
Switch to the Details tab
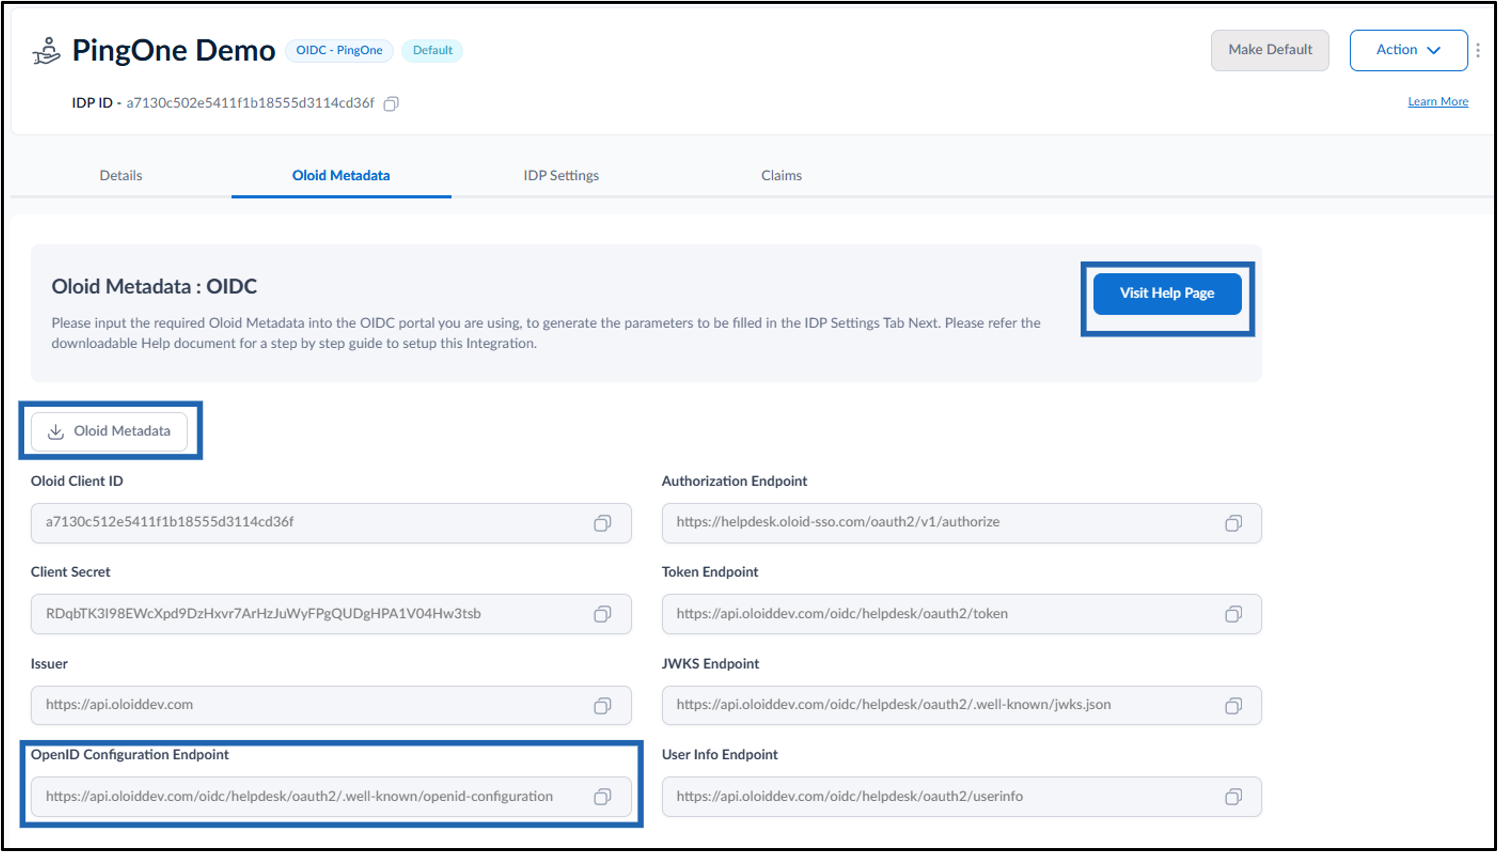[121, 175]
